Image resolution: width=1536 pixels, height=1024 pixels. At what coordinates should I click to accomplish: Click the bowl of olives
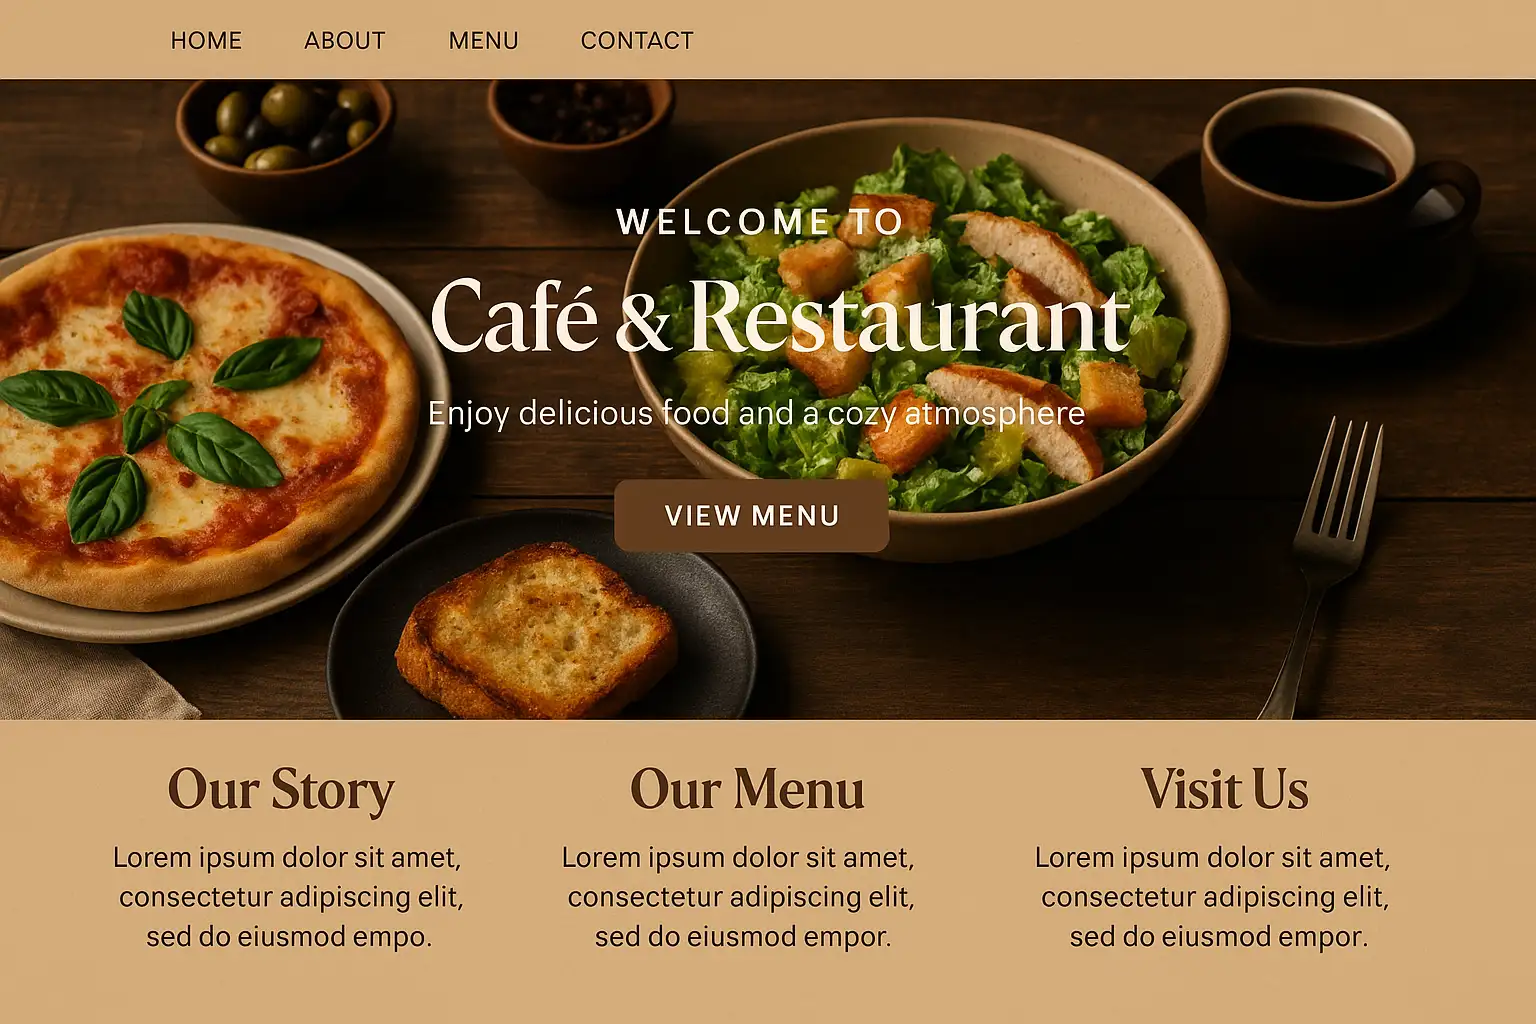pyautogui.click(x=285, y=135)
